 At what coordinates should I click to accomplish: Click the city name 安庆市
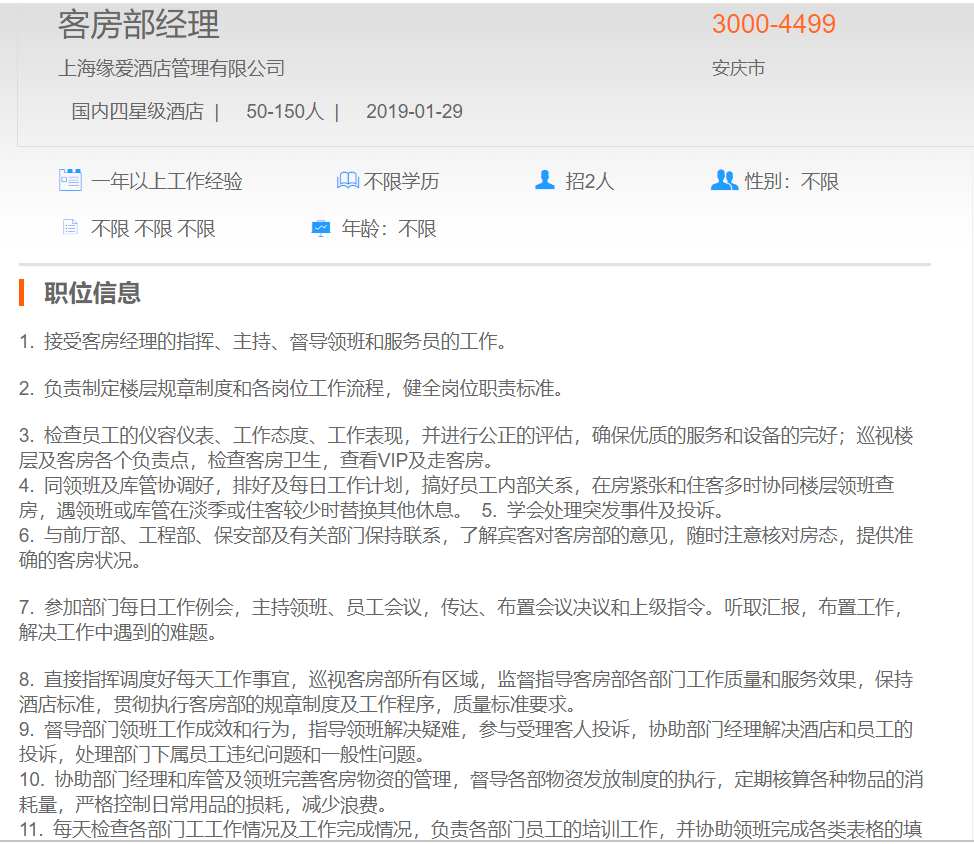tap(738, 68)
